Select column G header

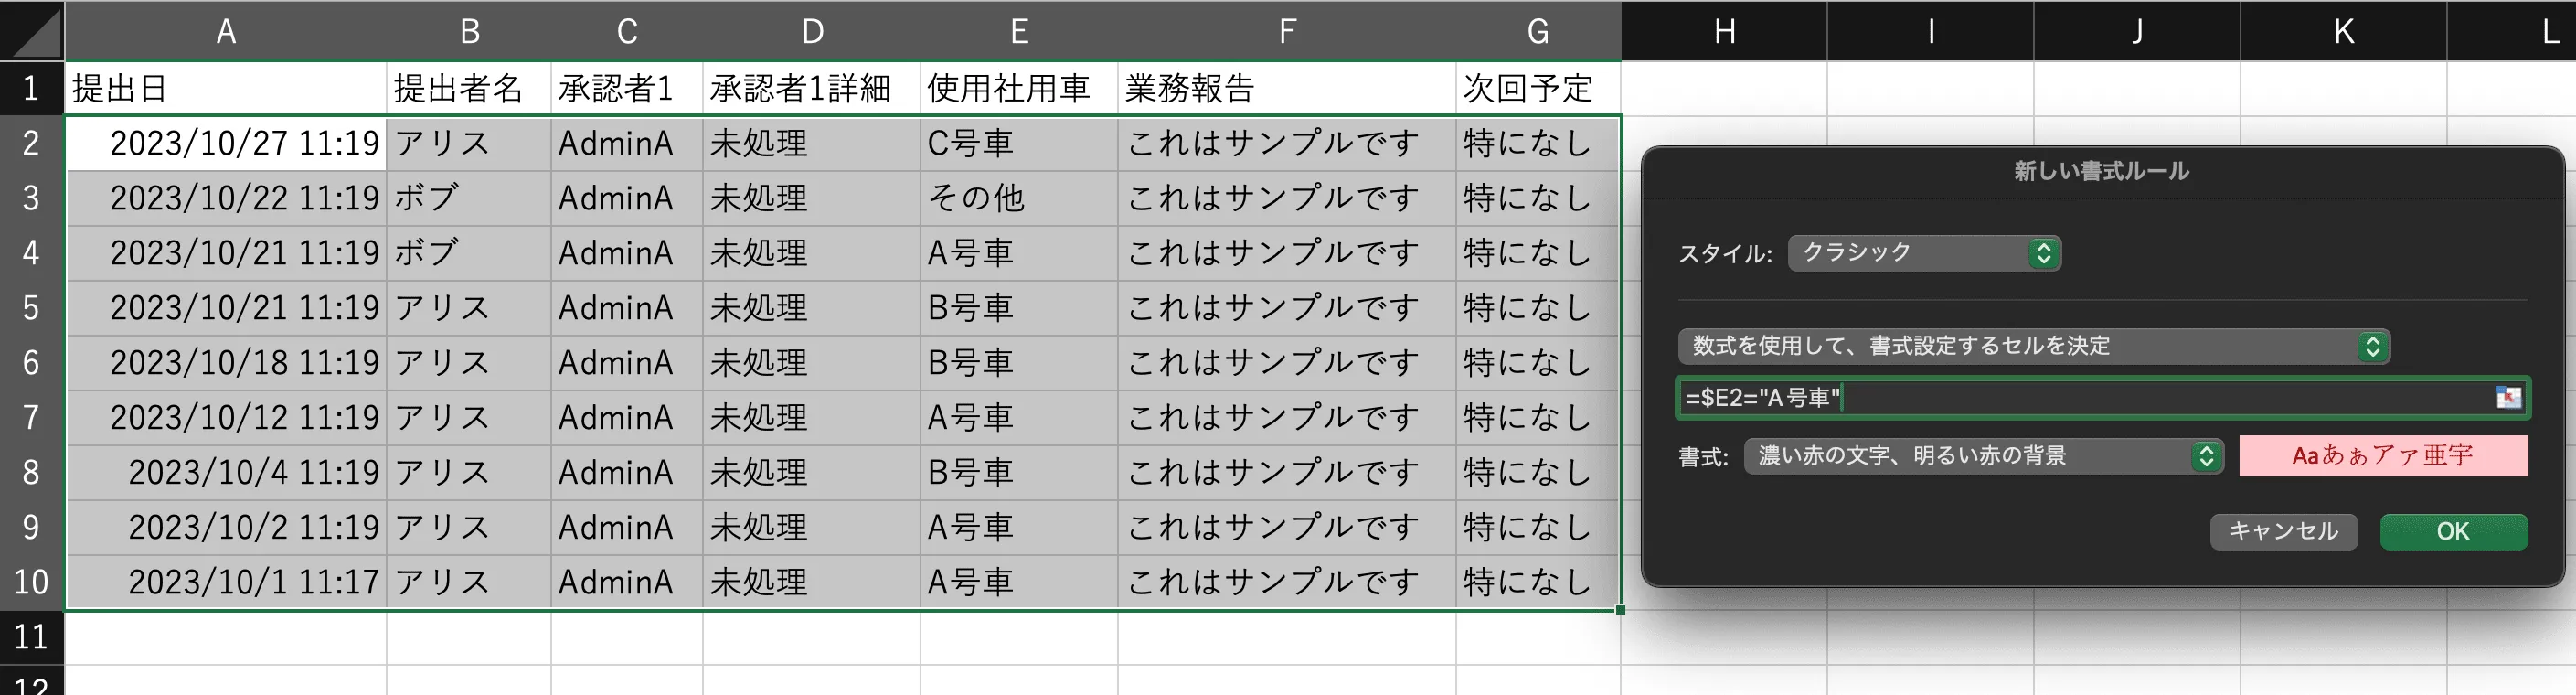click(x=1536, y=30)
